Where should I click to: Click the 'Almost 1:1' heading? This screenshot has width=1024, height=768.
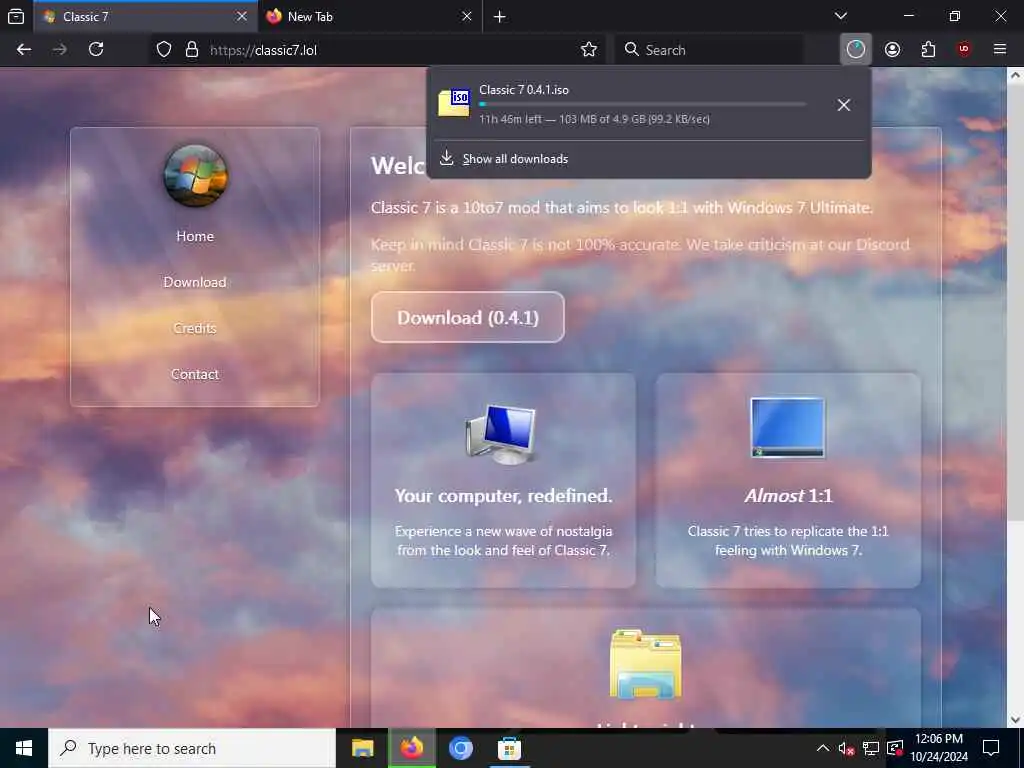[x=788, y=496]
